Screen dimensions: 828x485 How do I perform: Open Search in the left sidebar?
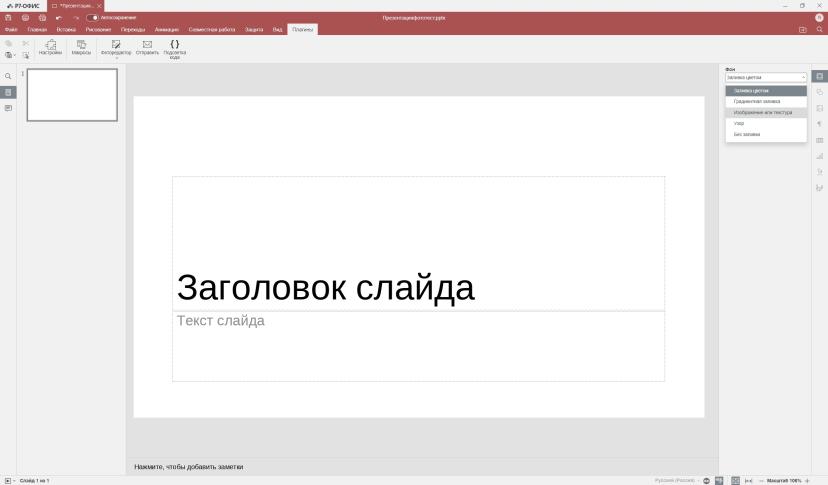(8, 76)
